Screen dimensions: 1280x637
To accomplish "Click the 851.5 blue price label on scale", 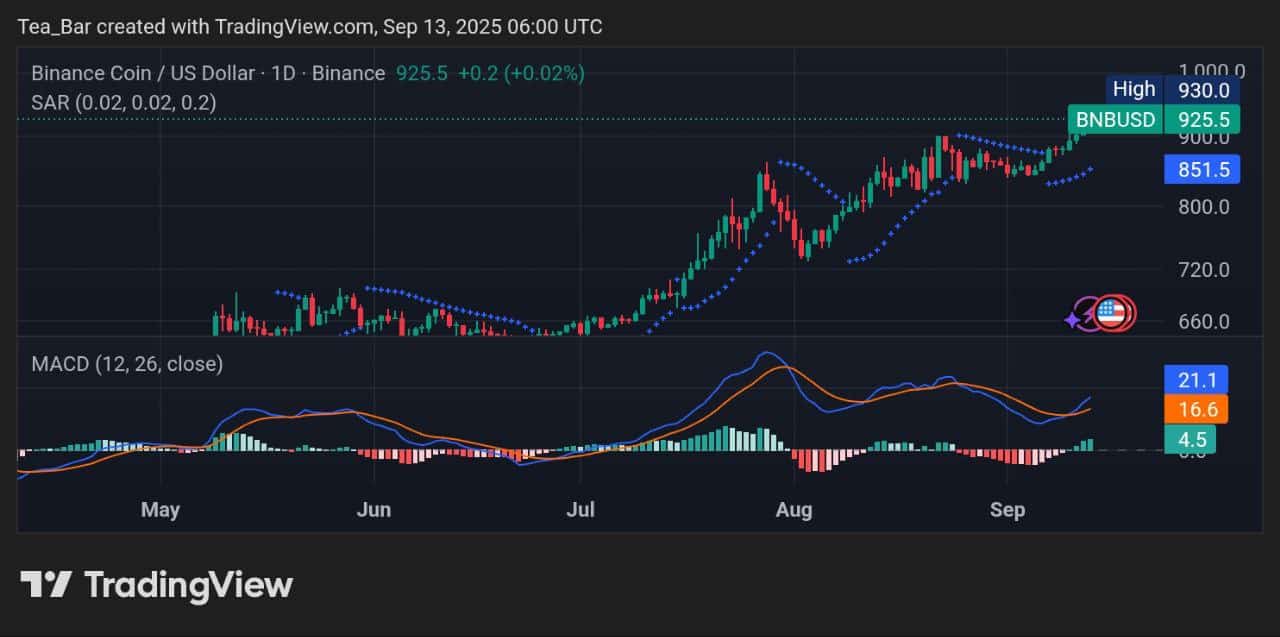I will pyautogui.click(x=1202, y=170).
